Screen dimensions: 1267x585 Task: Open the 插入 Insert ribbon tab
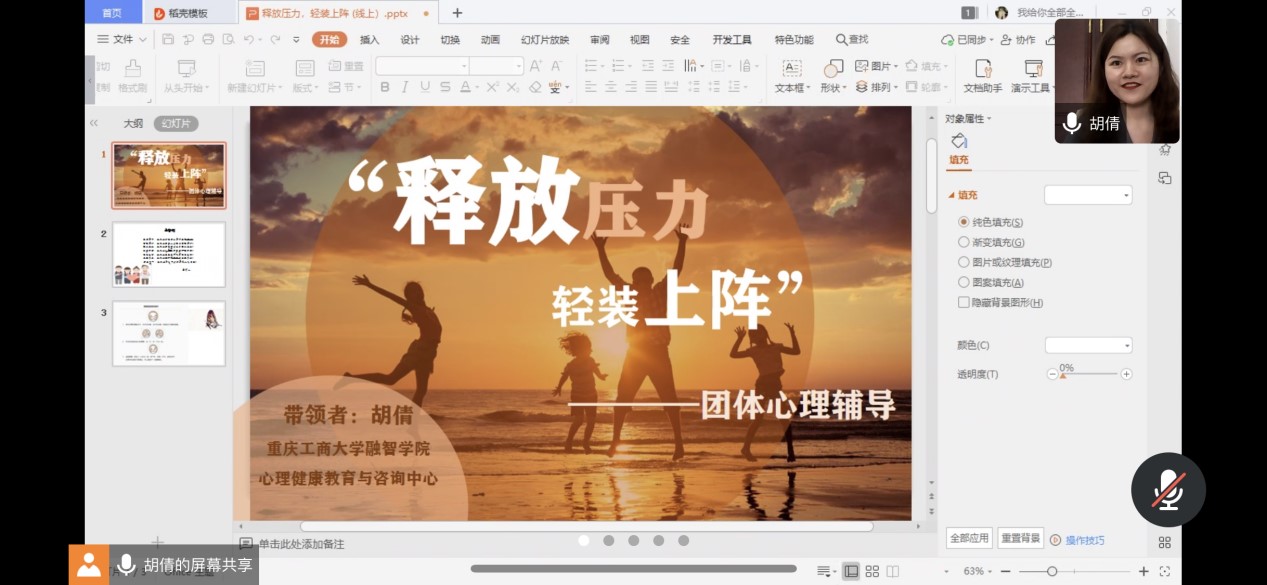tap(369, 40)
